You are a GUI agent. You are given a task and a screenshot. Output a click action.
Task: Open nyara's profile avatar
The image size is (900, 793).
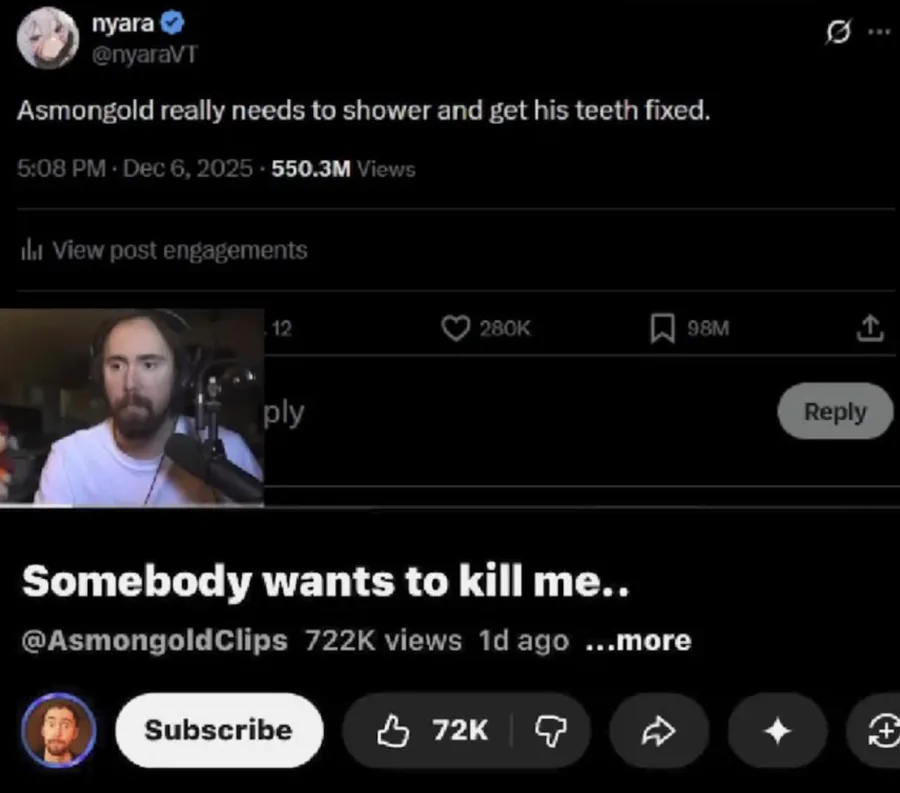pos(47,38)
